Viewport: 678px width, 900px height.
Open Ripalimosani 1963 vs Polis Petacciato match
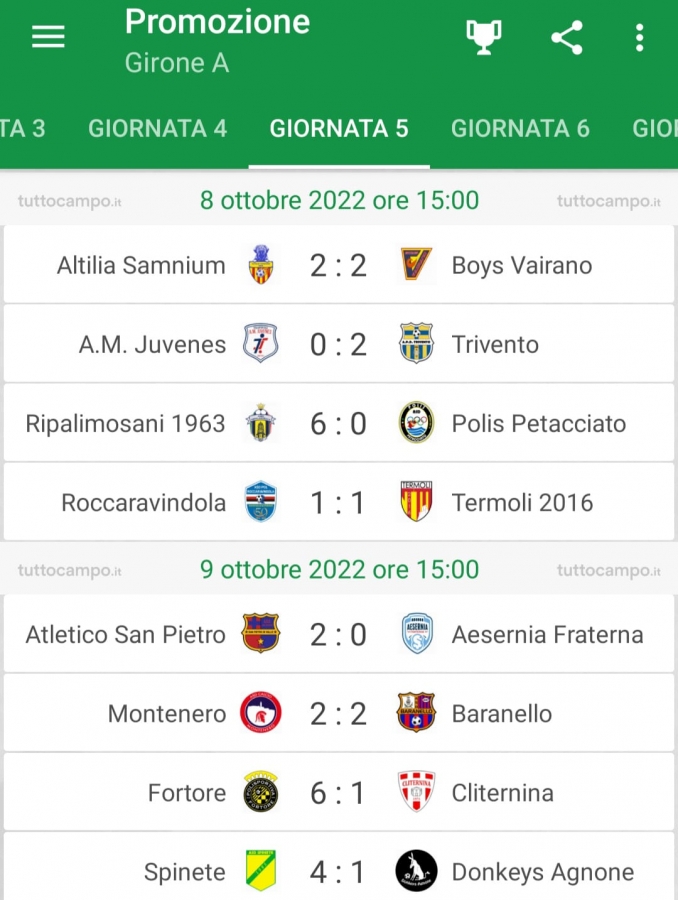pos(339,423)
